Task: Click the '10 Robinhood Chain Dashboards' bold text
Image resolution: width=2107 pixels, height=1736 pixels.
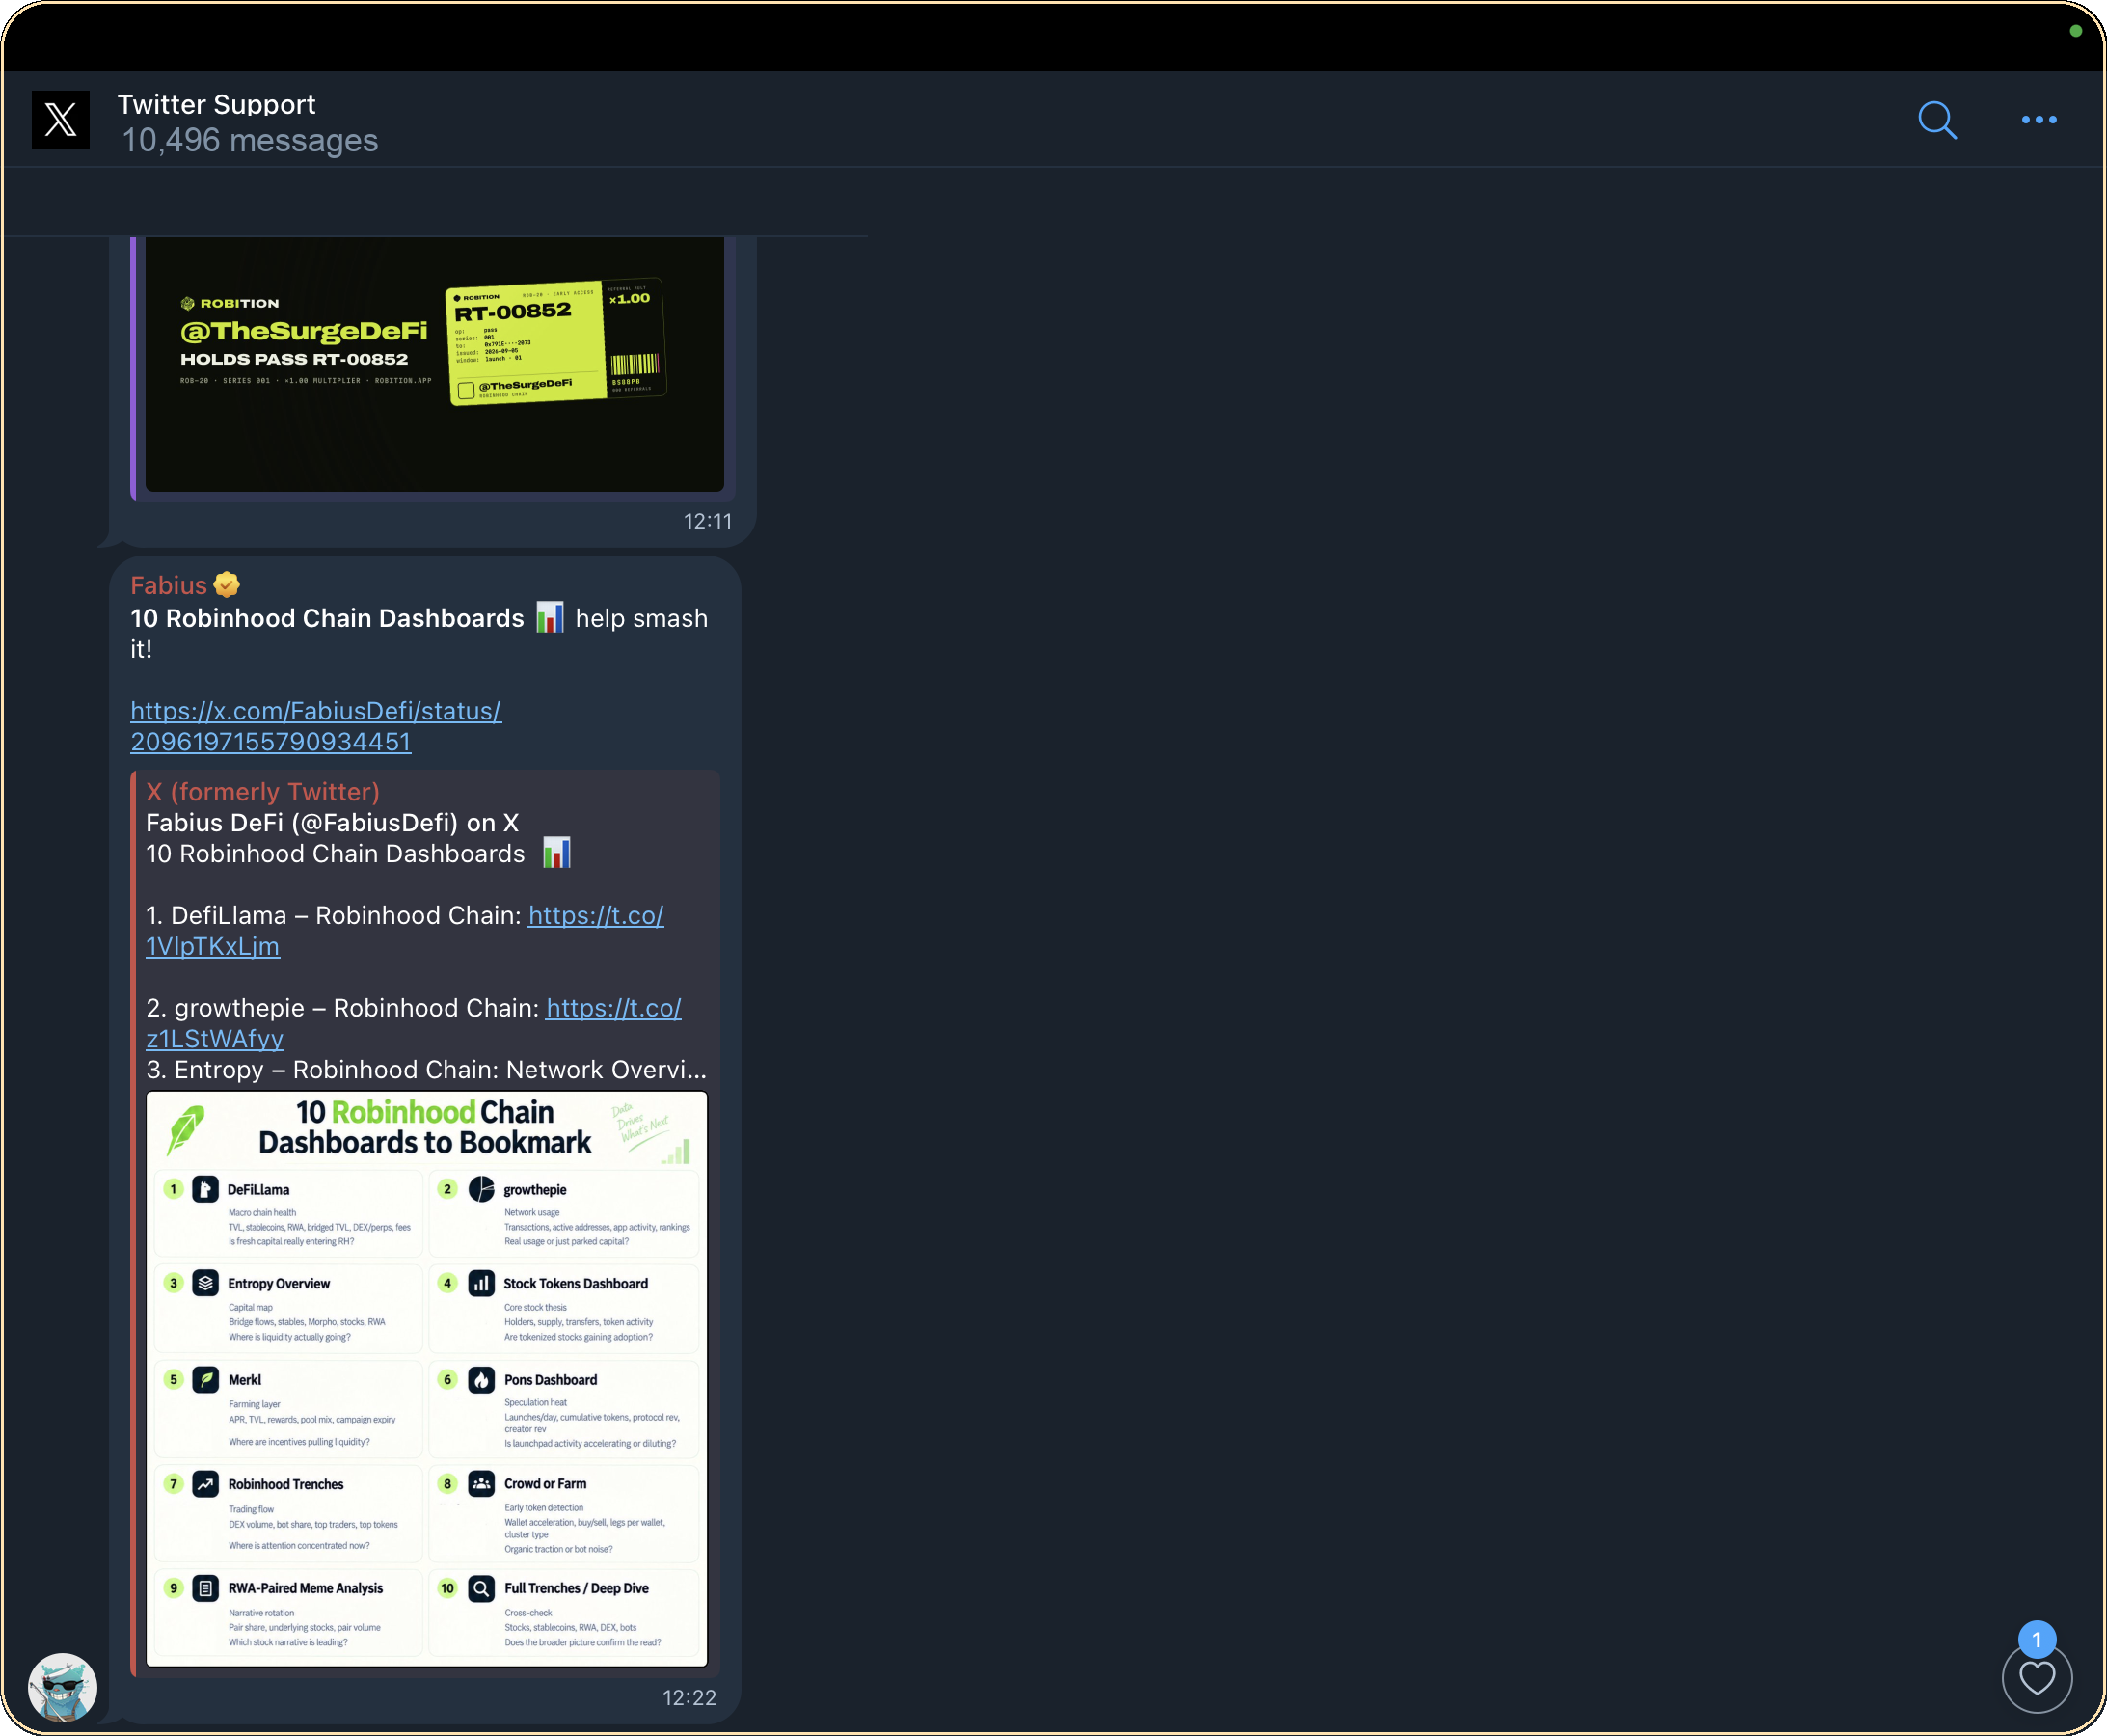Action: click(x=327, y=618)
